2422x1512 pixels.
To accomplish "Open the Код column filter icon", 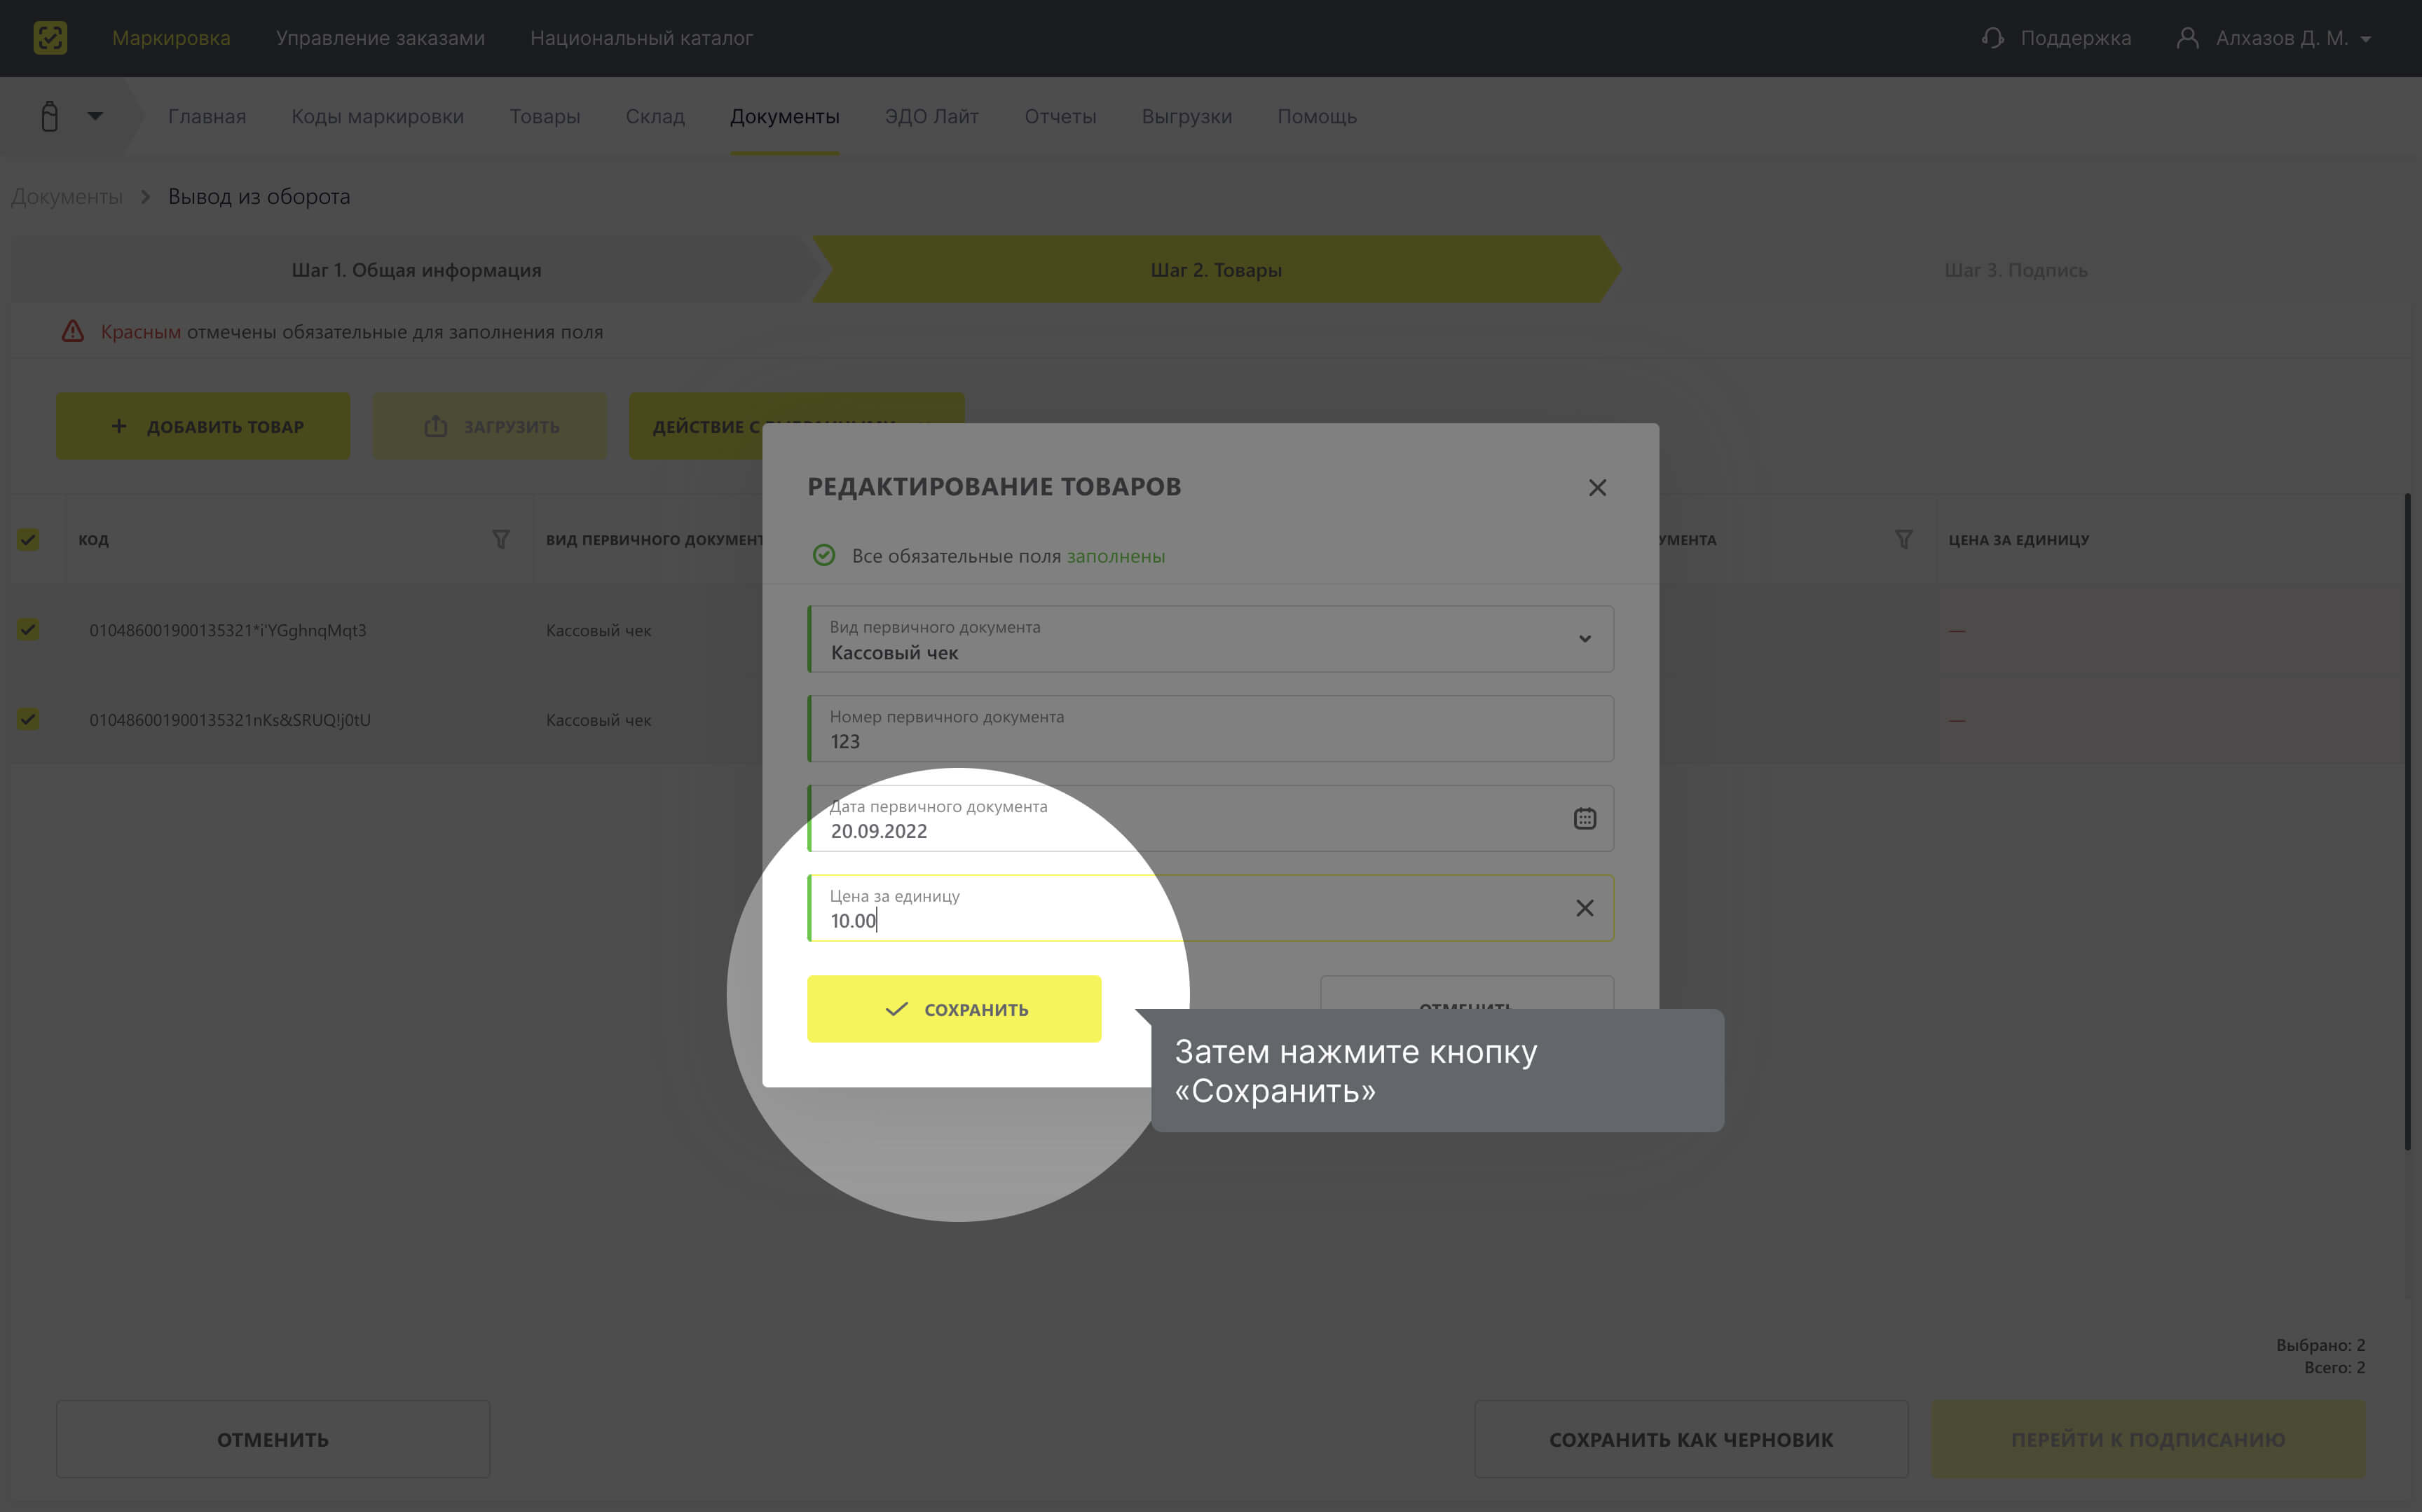I will (x=501, y=540).
